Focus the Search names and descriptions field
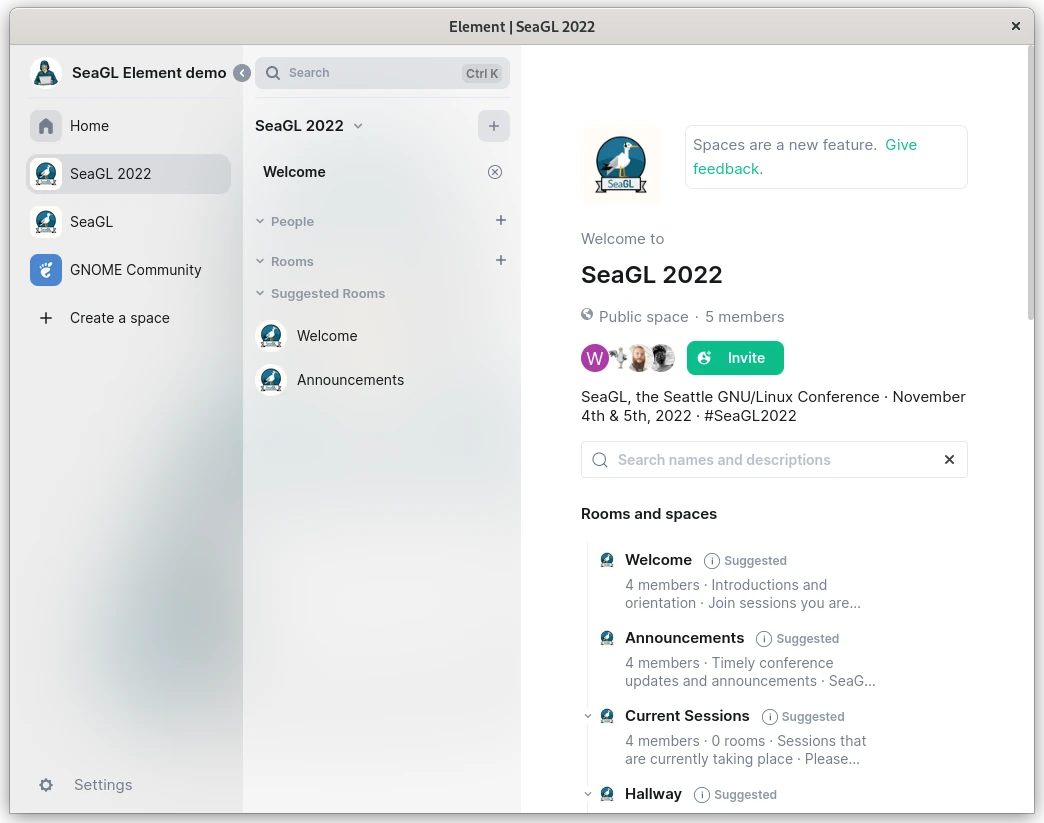 click(774, 459)
